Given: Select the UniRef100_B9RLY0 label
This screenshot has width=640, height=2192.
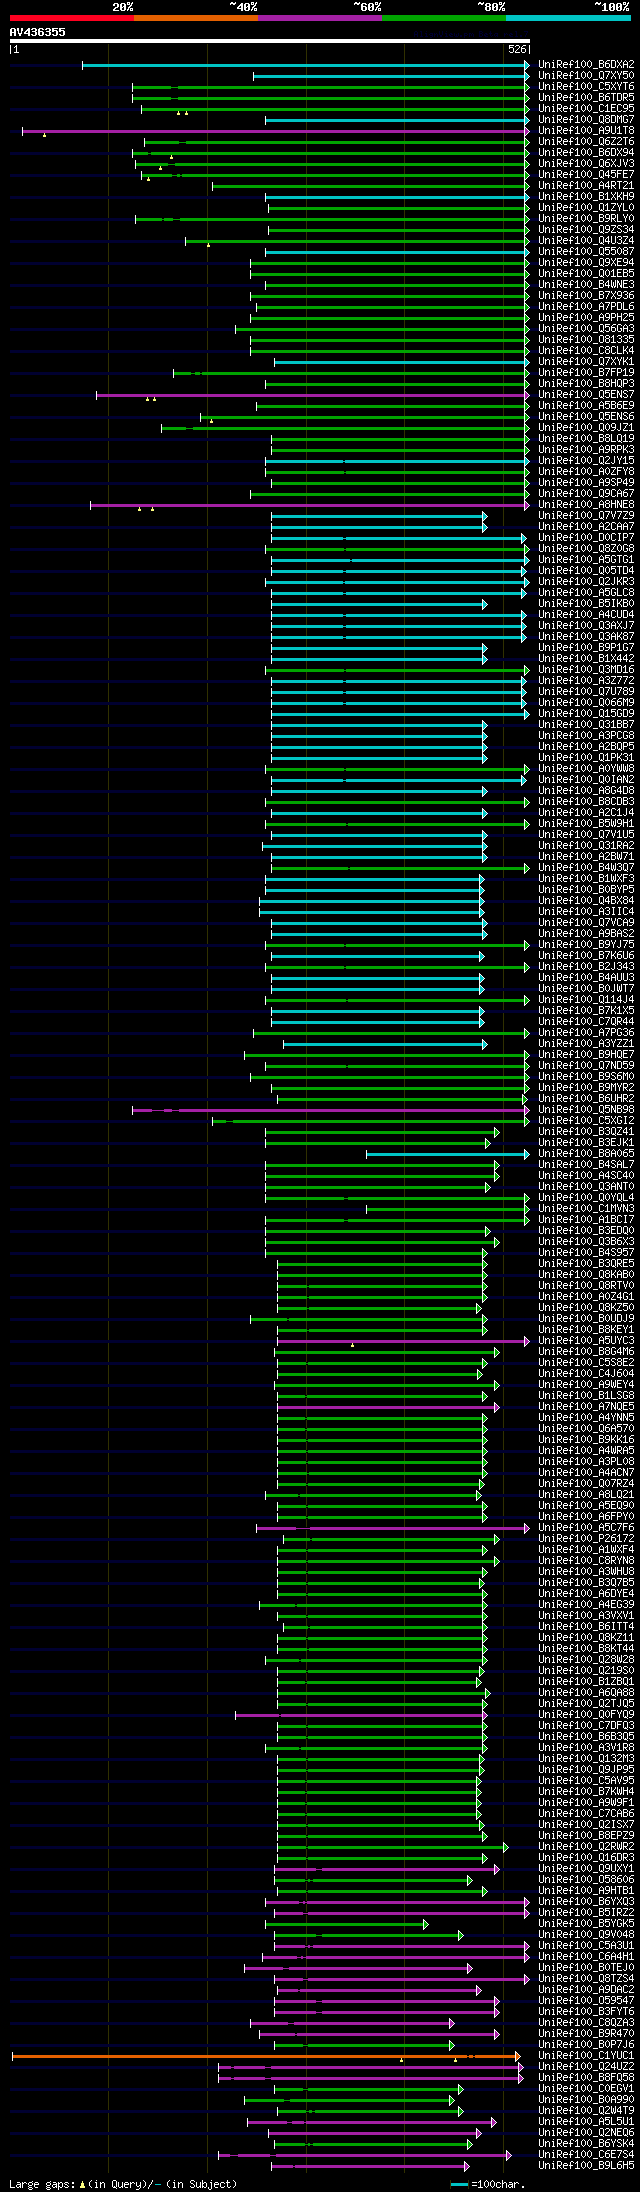Looking at the screenshot, I should (x=586, y=219).
